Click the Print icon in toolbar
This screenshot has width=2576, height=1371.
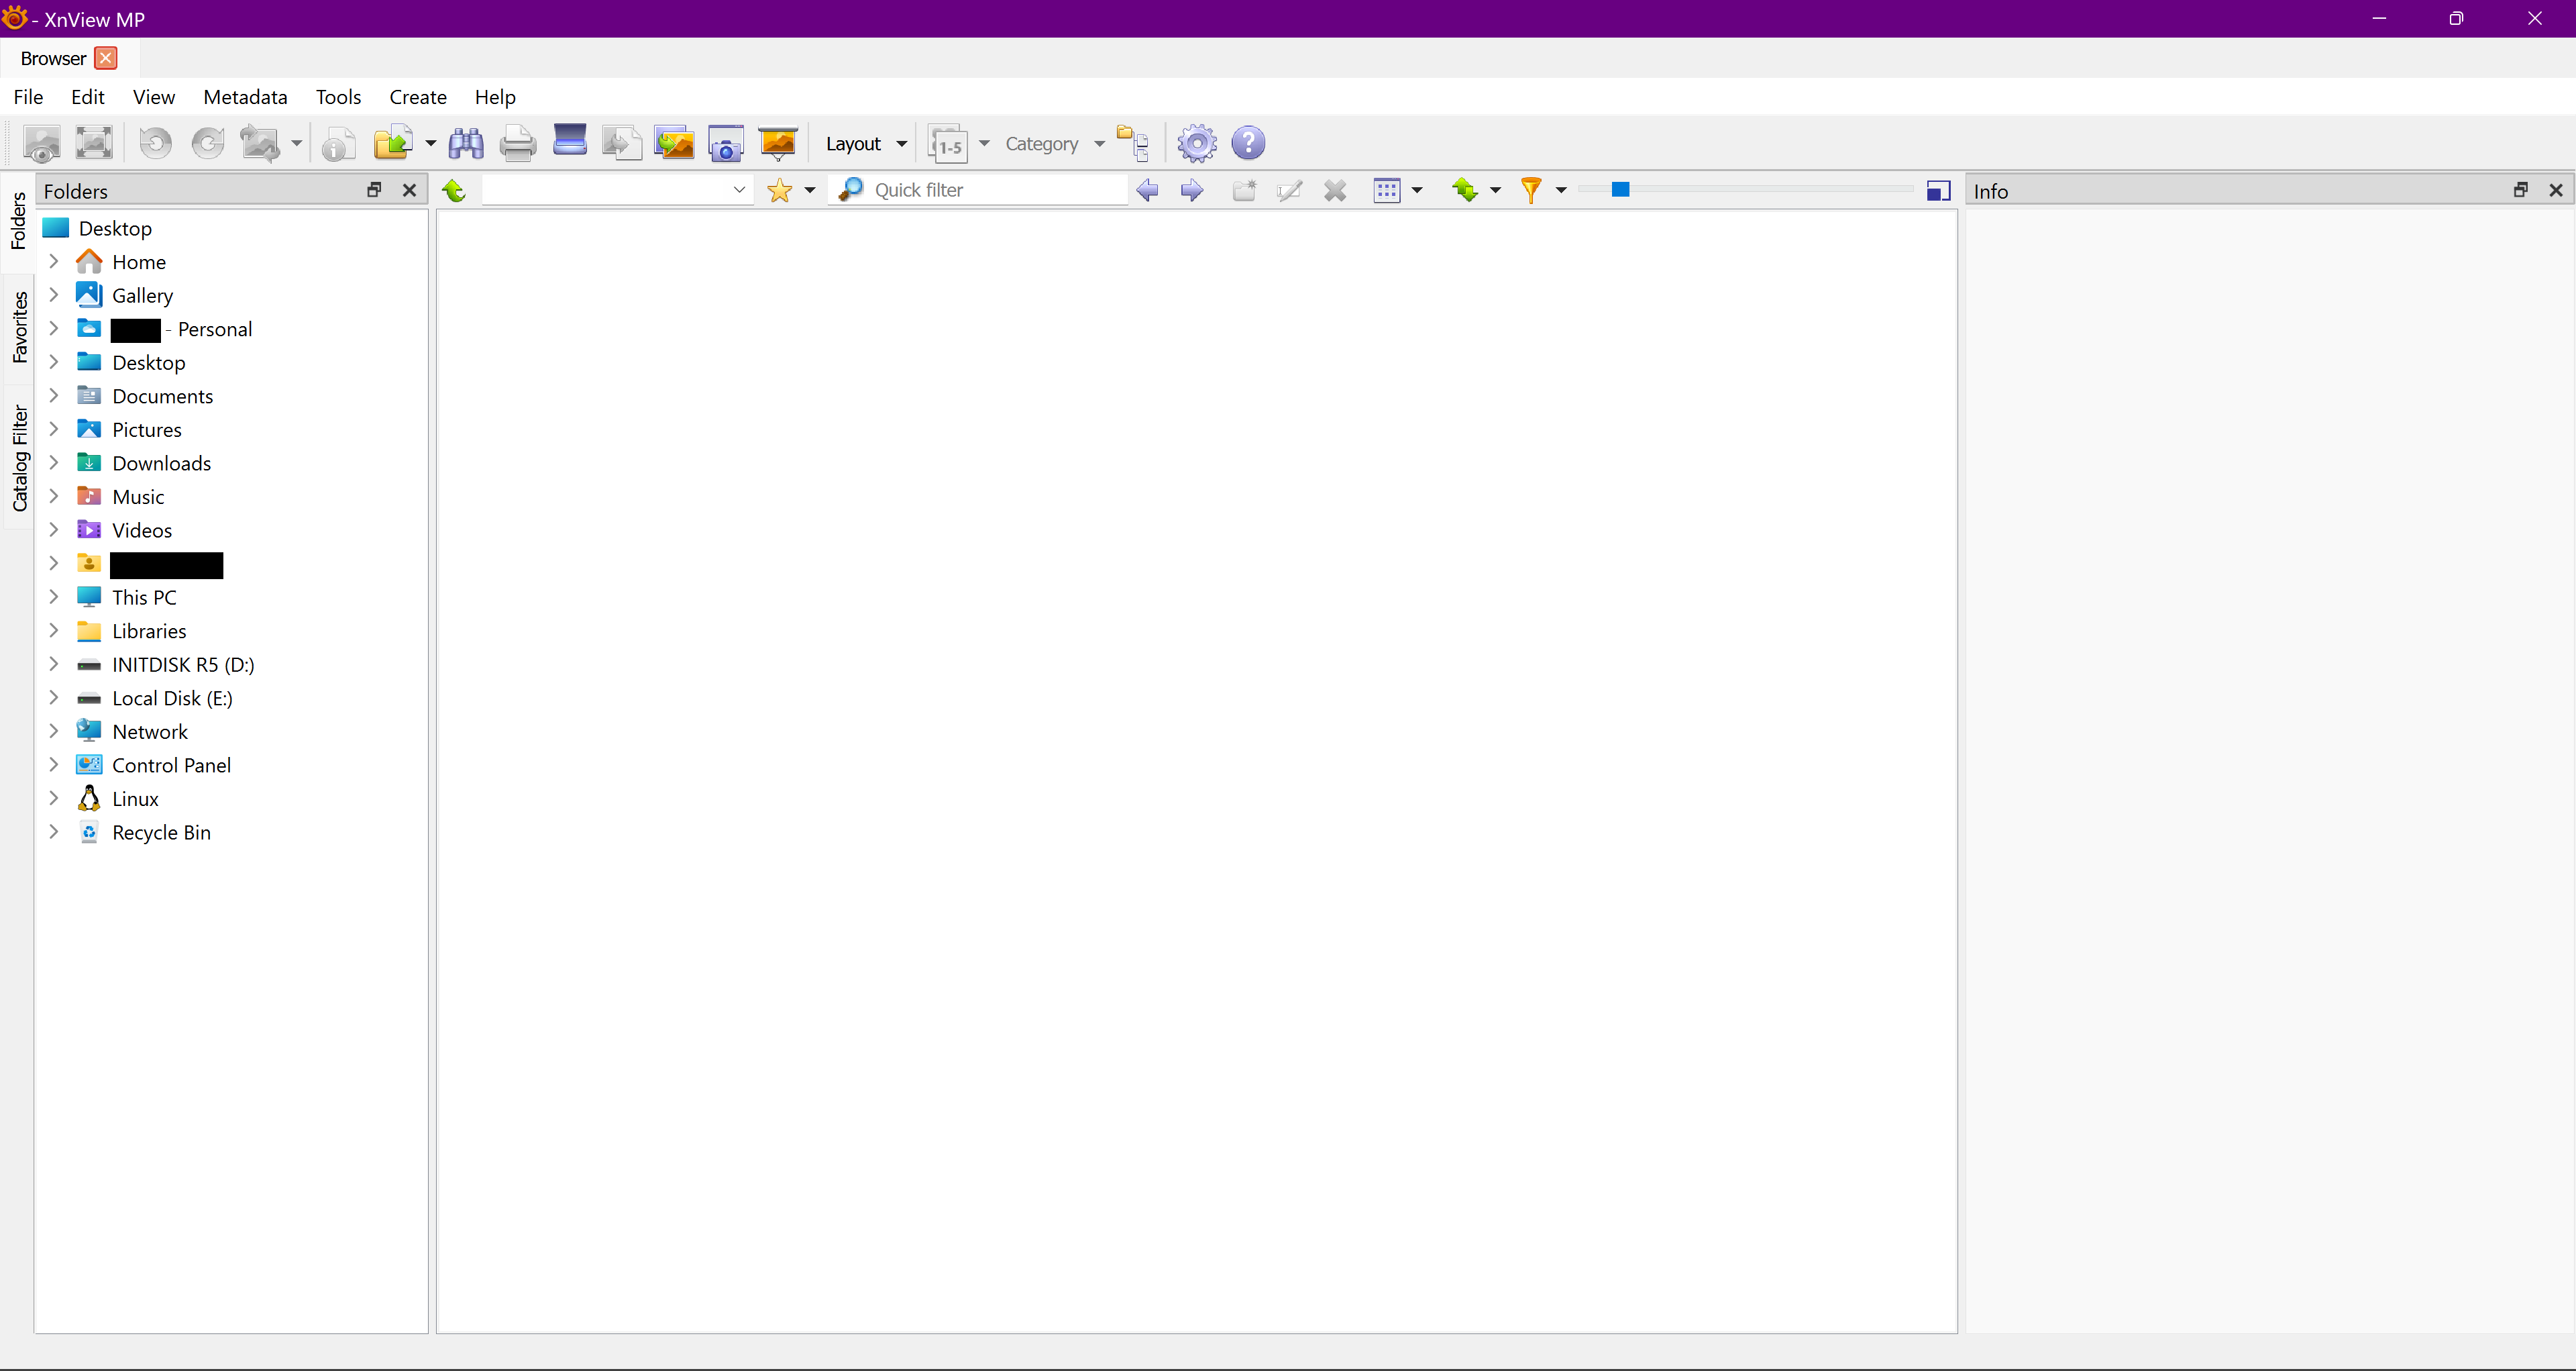(x=517, y=144)
